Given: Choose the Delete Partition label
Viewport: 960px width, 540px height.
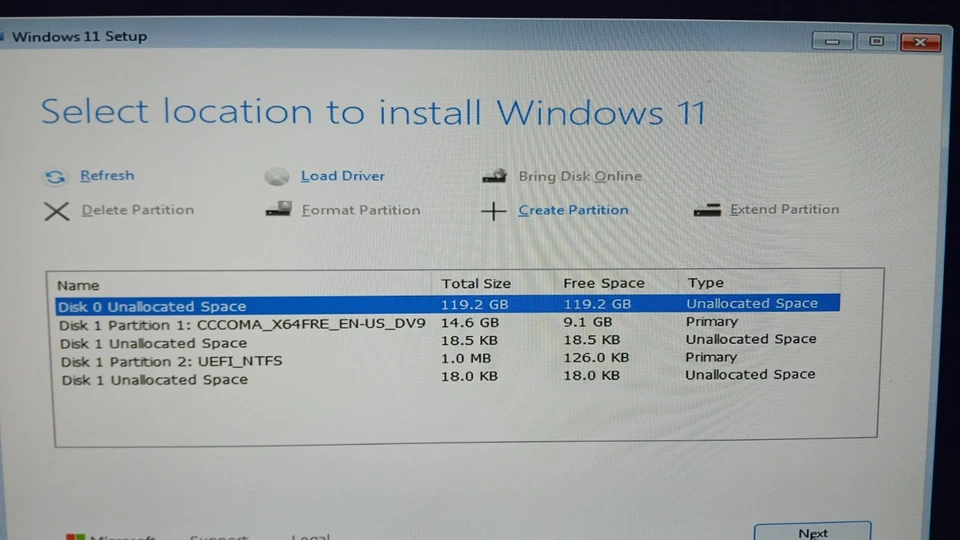Looking at the screenshot, I should [138, 210].
